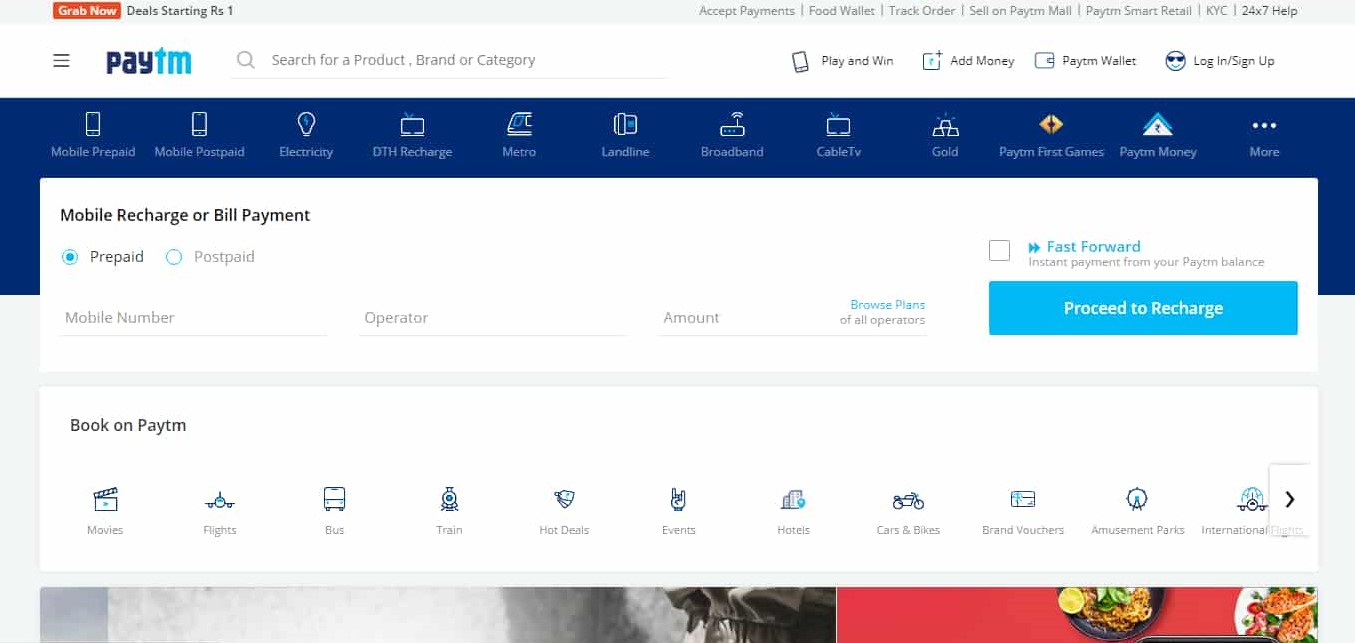Open the Landline phone icon
The width and height of the screenshot is (1355, 643).
pos(625,124)
